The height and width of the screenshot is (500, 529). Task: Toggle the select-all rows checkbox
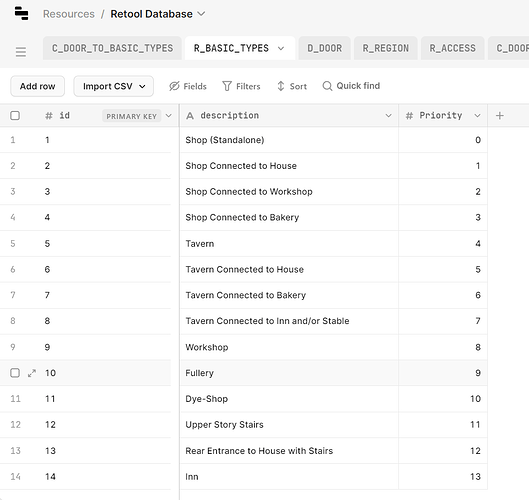tap(15, 116)
